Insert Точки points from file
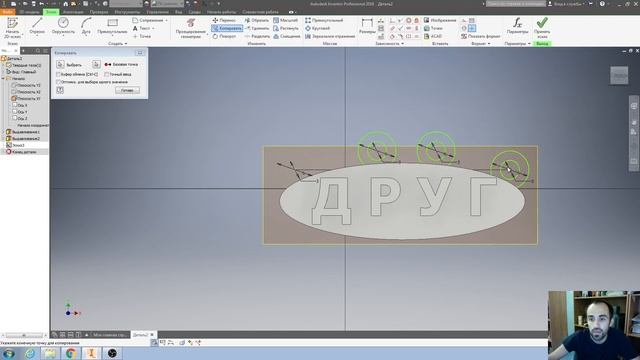The height and width of the screenshot is (360, 640). pyautogui.click(x=433, y=28)
